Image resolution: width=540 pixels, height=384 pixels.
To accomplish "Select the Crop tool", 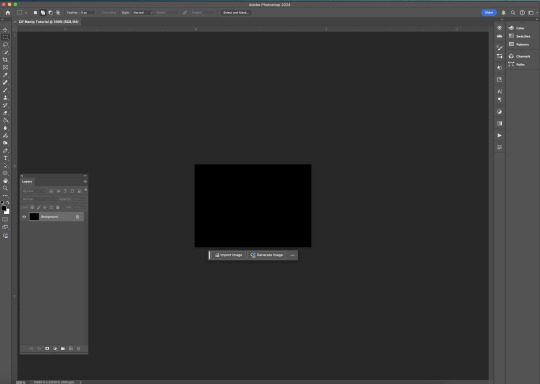I will [x=5, y=60].
